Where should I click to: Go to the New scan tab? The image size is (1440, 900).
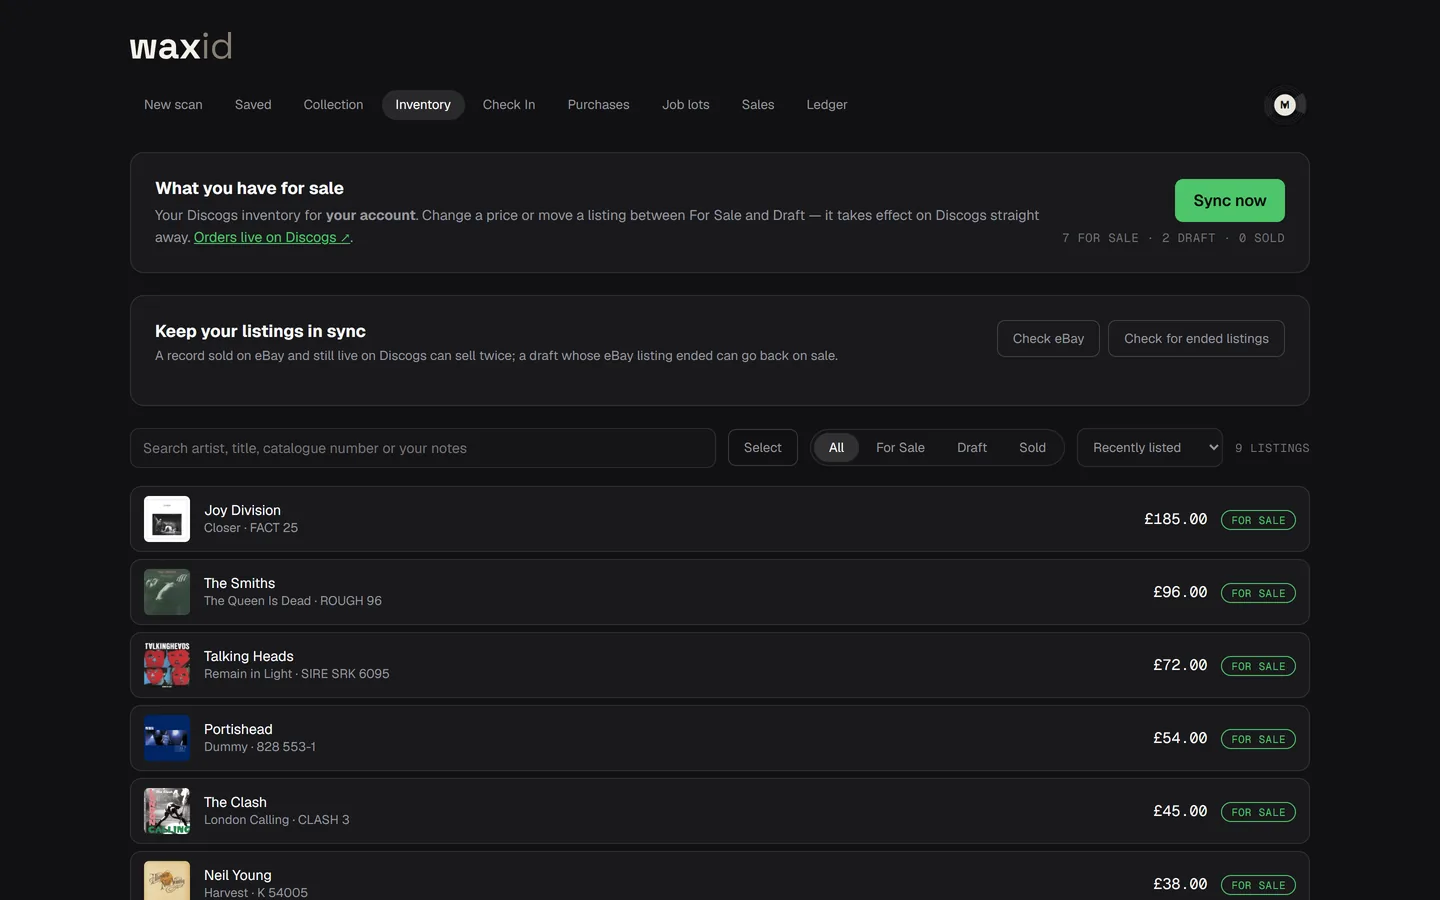[173, 105]
